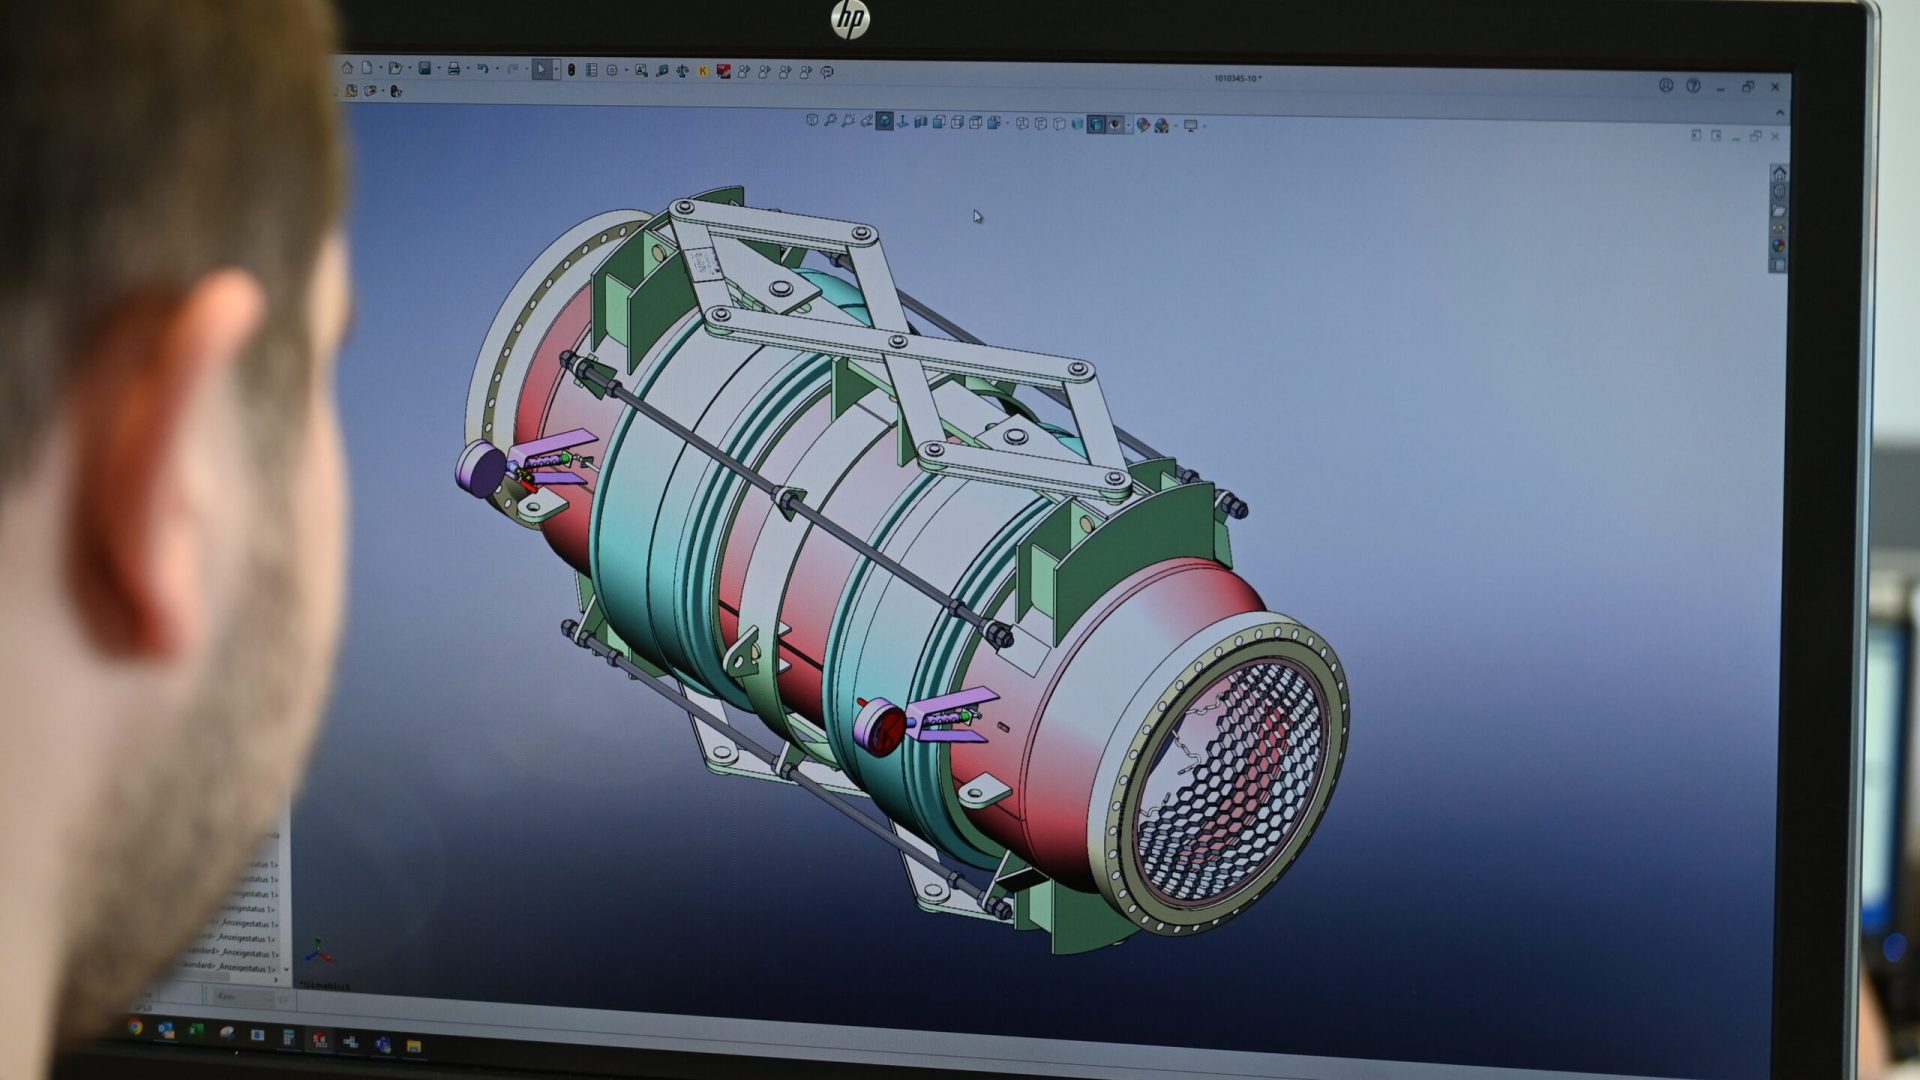Viewport: 1920px width, 1080px height.
Task: Expand the Undo history dropdown arrow
Action: (497, 69)
